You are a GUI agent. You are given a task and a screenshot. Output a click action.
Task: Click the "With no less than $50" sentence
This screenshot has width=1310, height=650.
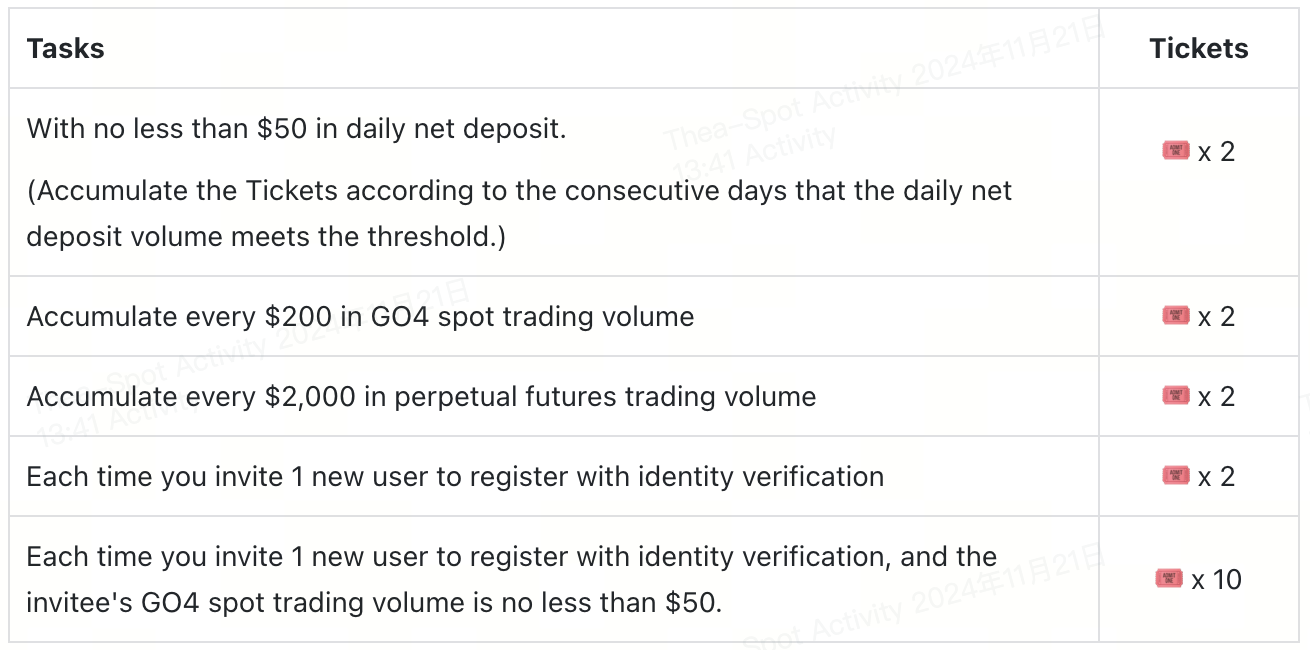[x=296, y=129]
